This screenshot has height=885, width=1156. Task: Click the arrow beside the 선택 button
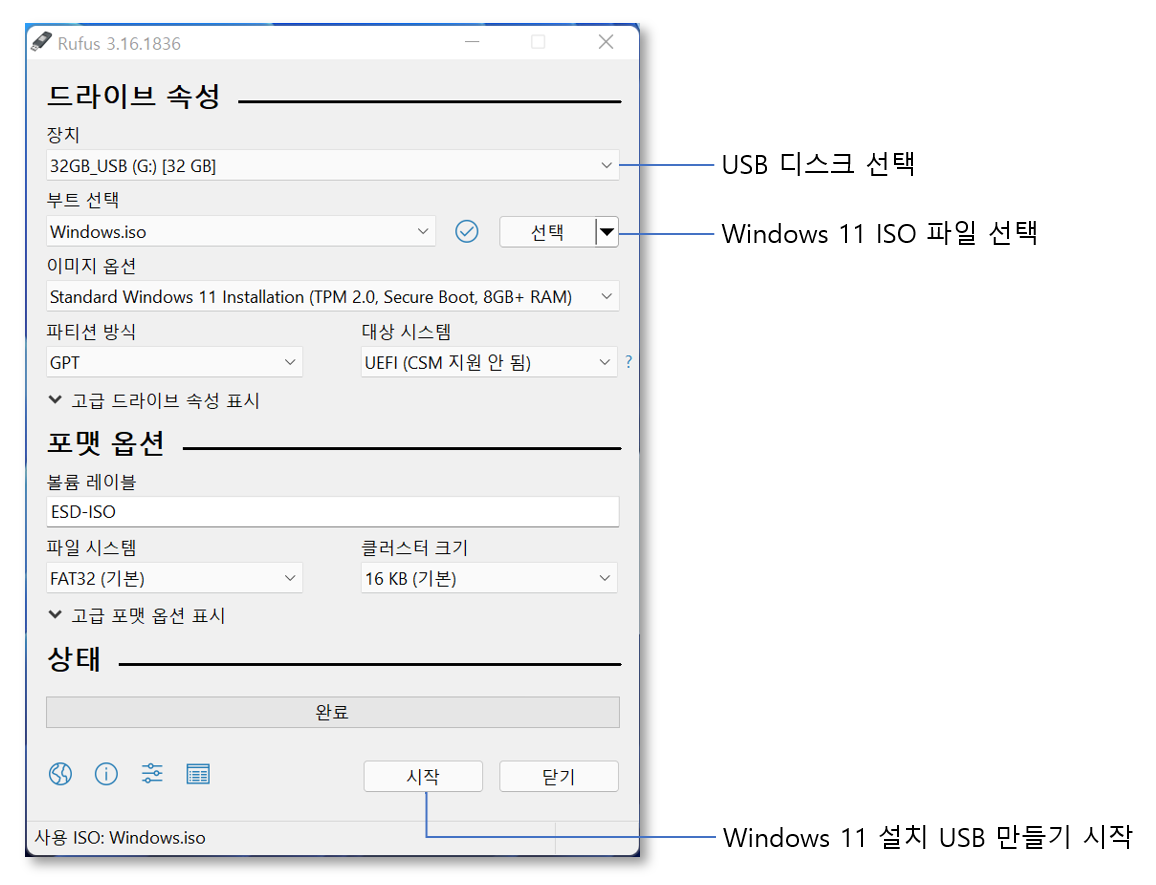[x=607, y=232]
